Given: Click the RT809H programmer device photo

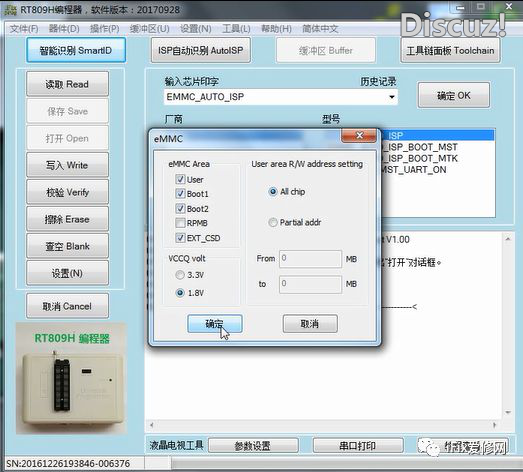Looking at the screenshot, I should tap(71, 378).
